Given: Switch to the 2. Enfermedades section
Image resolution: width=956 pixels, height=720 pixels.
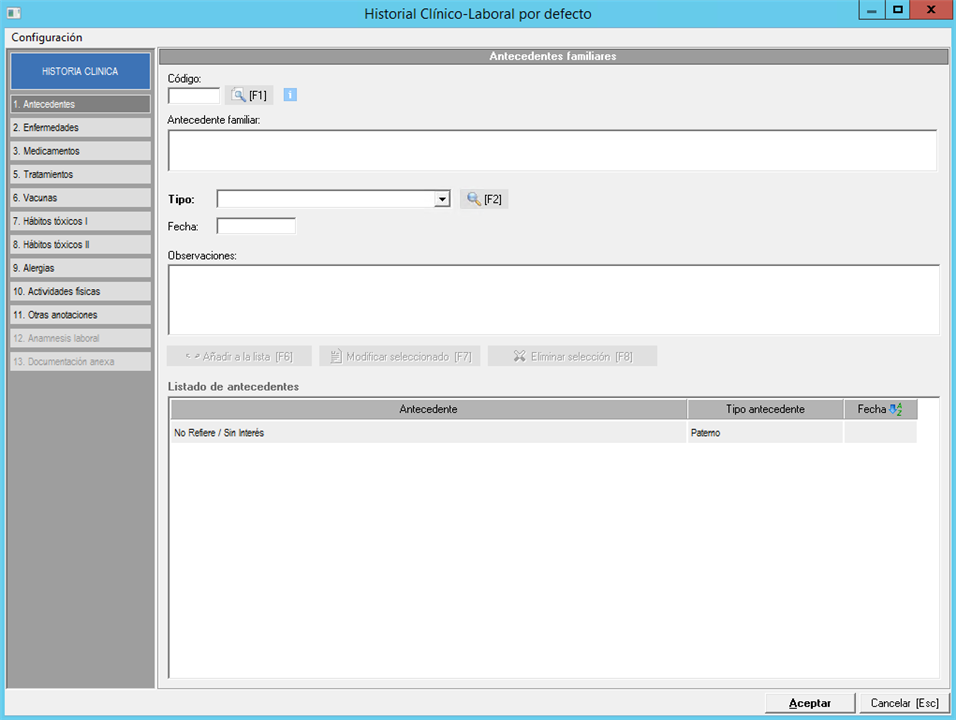Looking at the screenshot, I should (x=79, y=127).
